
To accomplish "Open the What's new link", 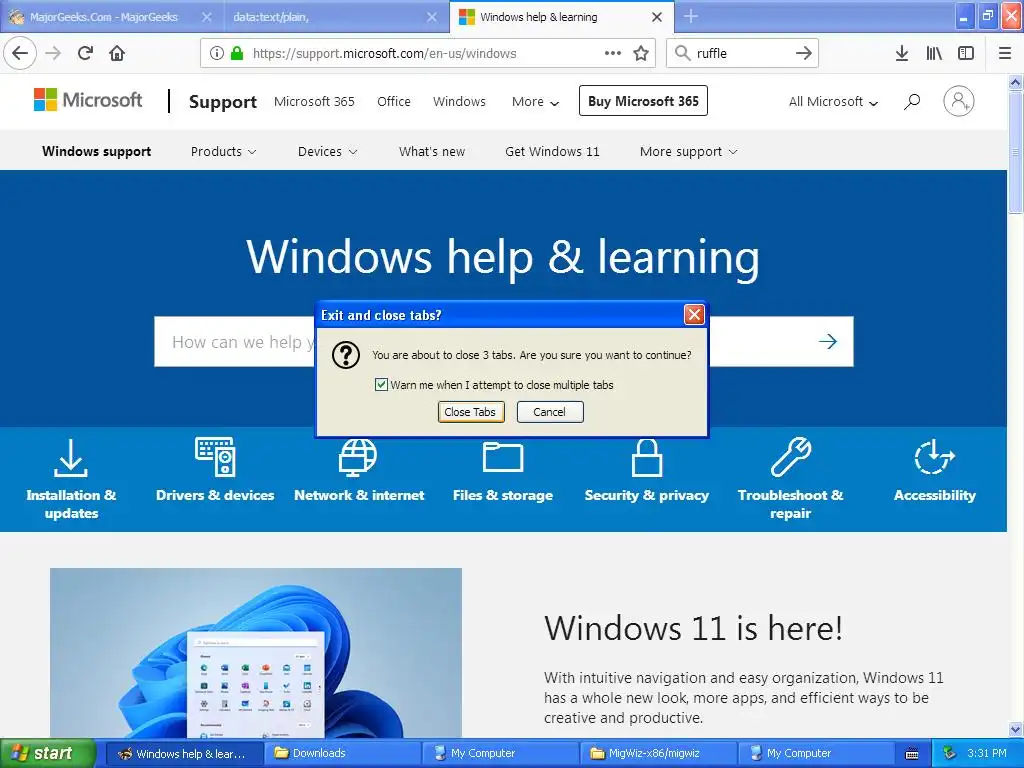I will coord(432,152).
